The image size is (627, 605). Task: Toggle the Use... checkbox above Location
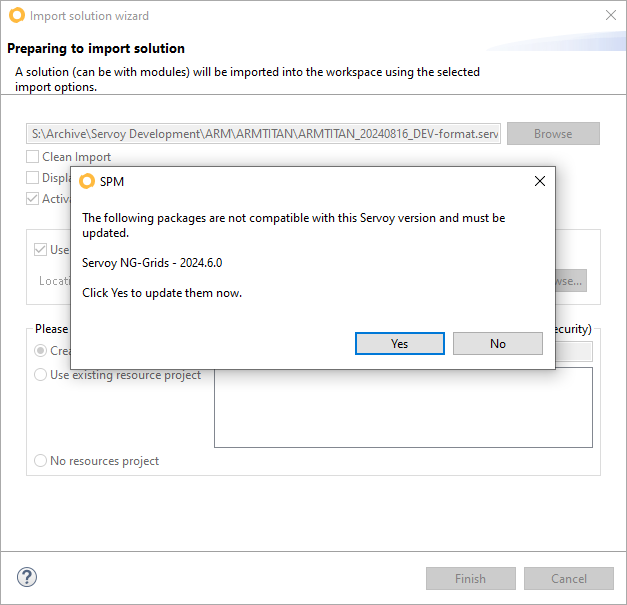click(41, 250)
